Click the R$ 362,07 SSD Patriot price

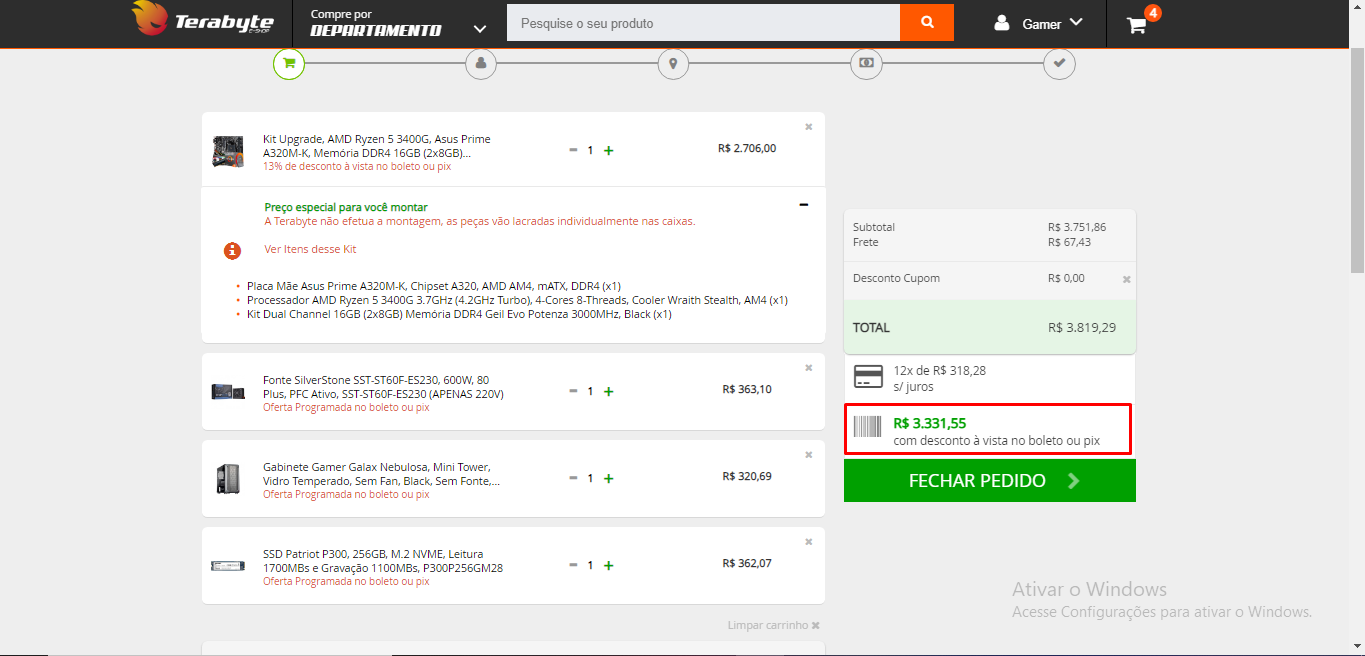(747, 563)
